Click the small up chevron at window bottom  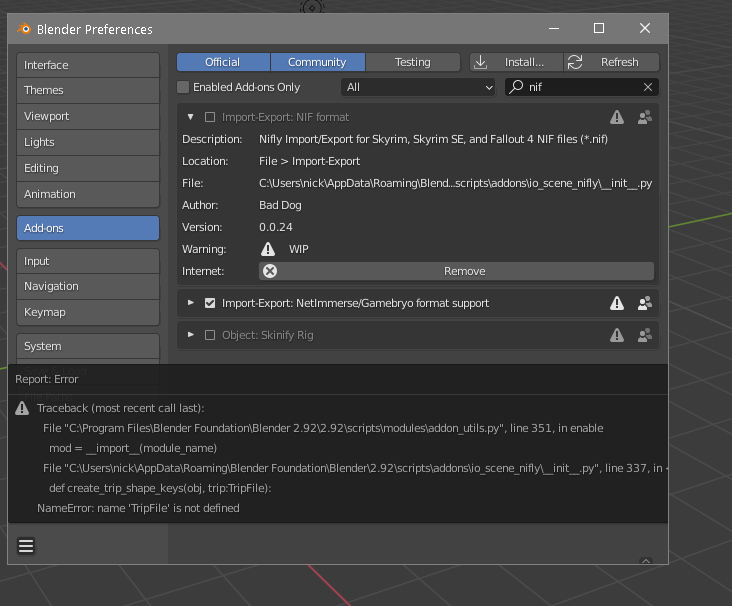pyautogui.click(x=646, y=561)
